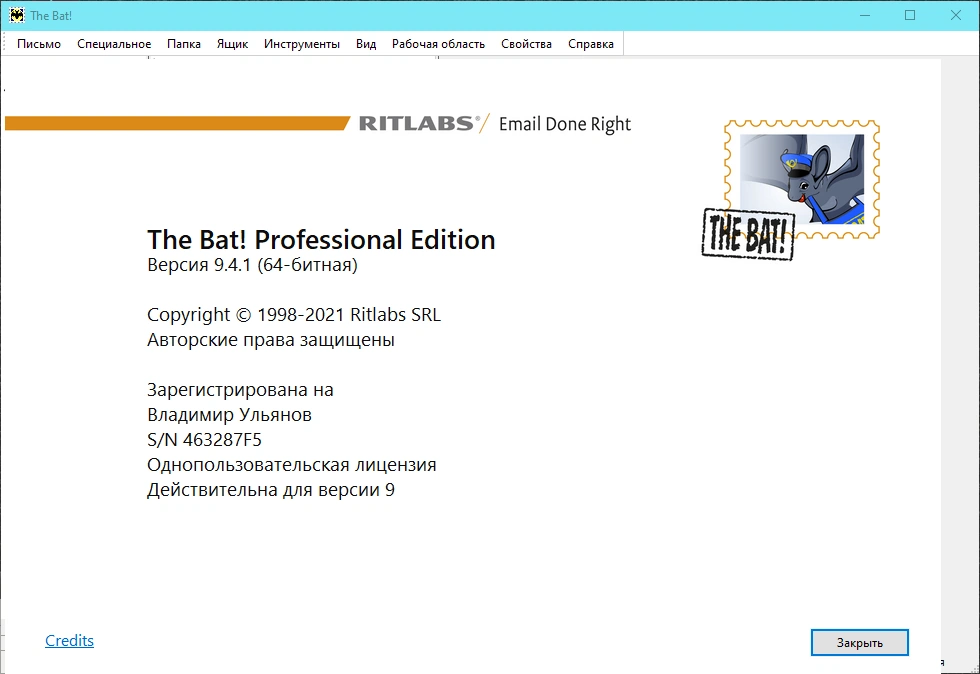The image size is (980, 674).
Task: Click the Авторские права защищены line
Action: (x=271, y=340)
